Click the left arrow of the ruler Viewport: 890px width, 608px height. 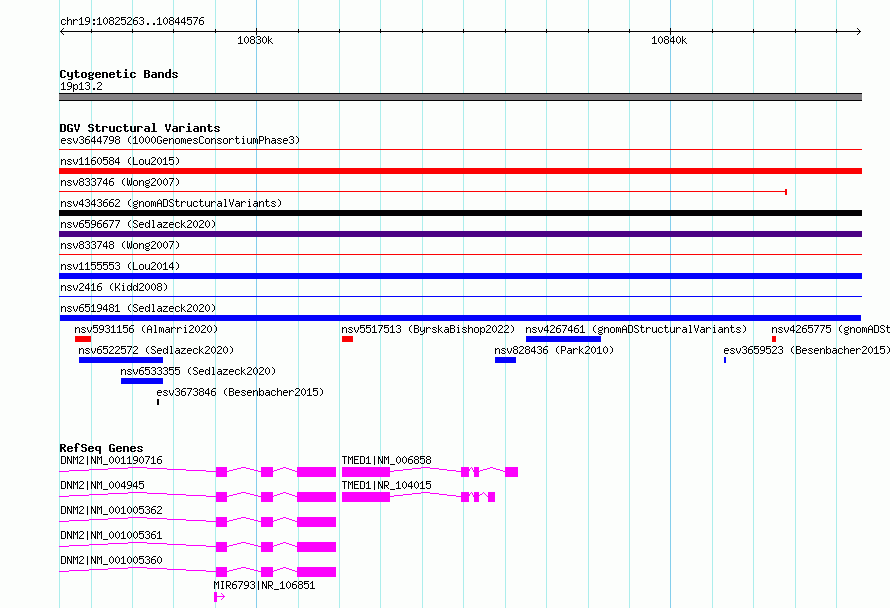62,31
